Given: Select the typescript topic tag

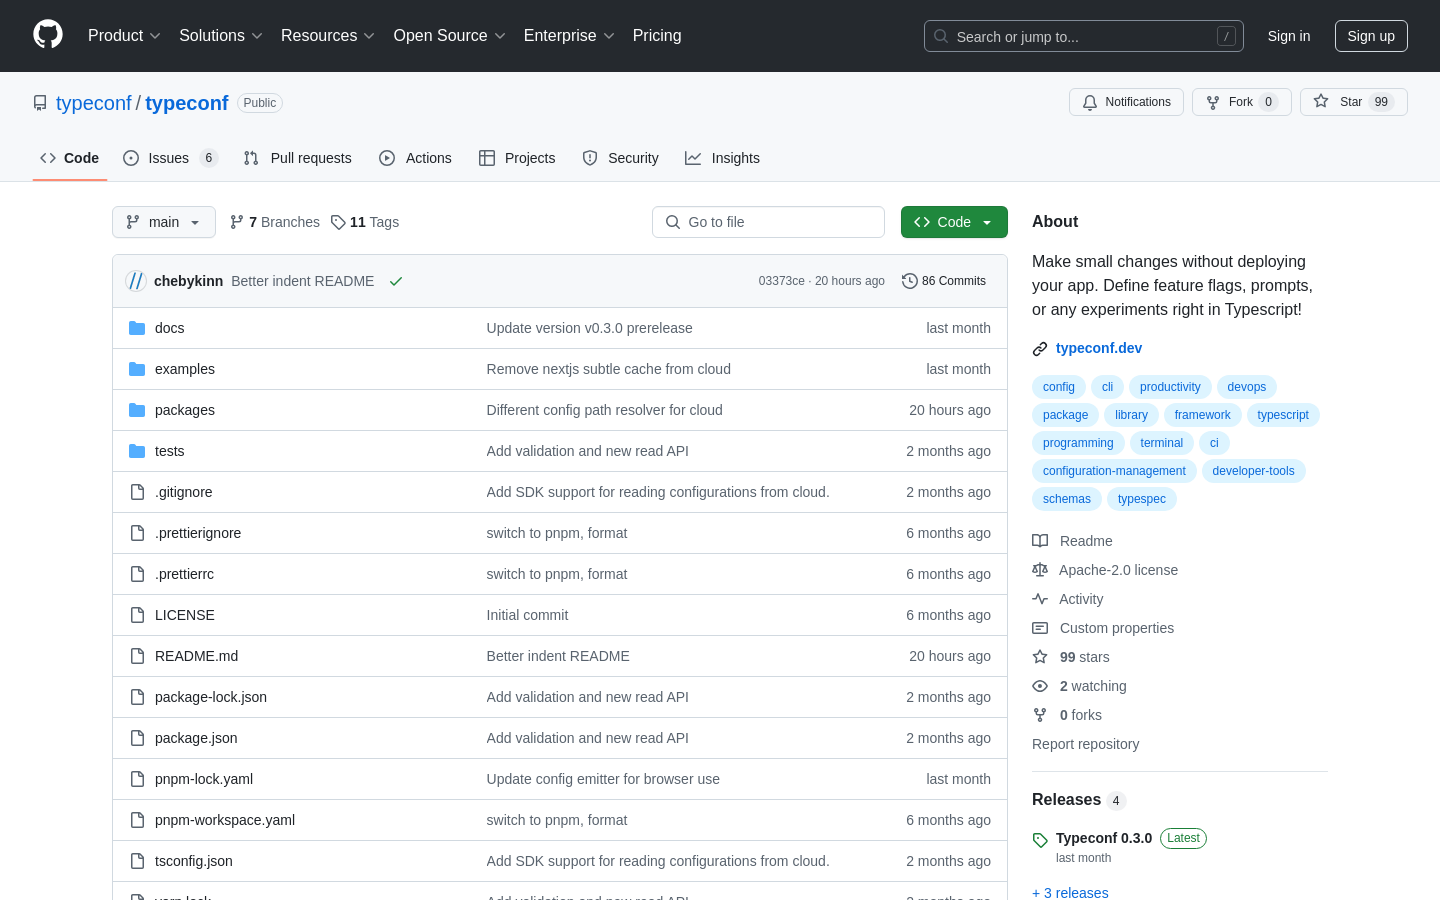Looking at the screenshot, I should (x=1283, y=415).
